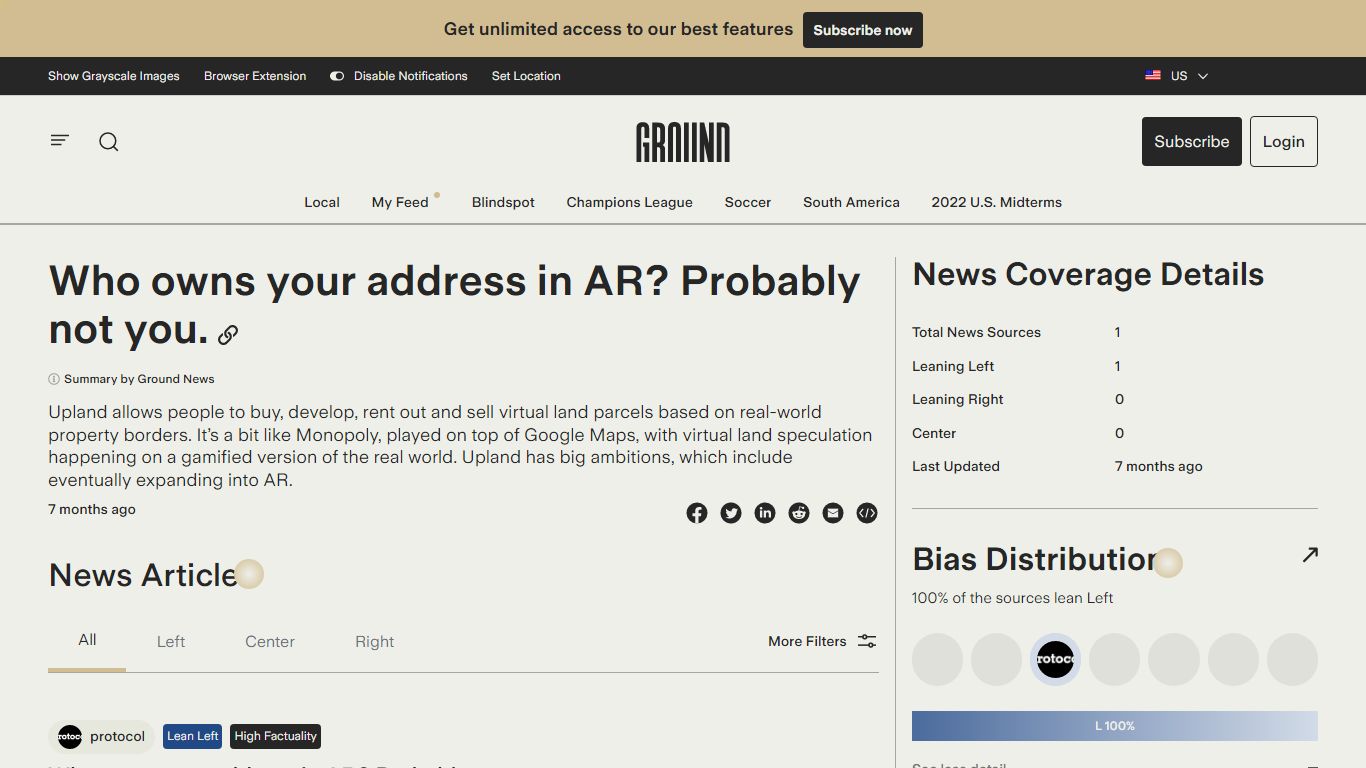The image size is (1366, 768).
Task: Open the hamburger menu icon
Action: tap(60, 141)
